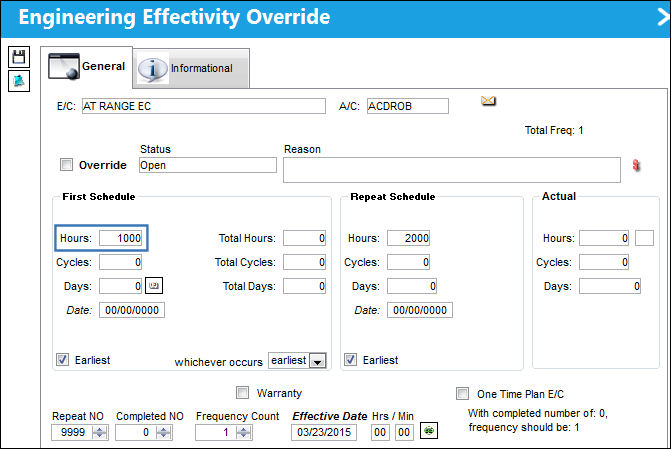
Task: Click the Frequency Count value field
Action: coord(216,432)
